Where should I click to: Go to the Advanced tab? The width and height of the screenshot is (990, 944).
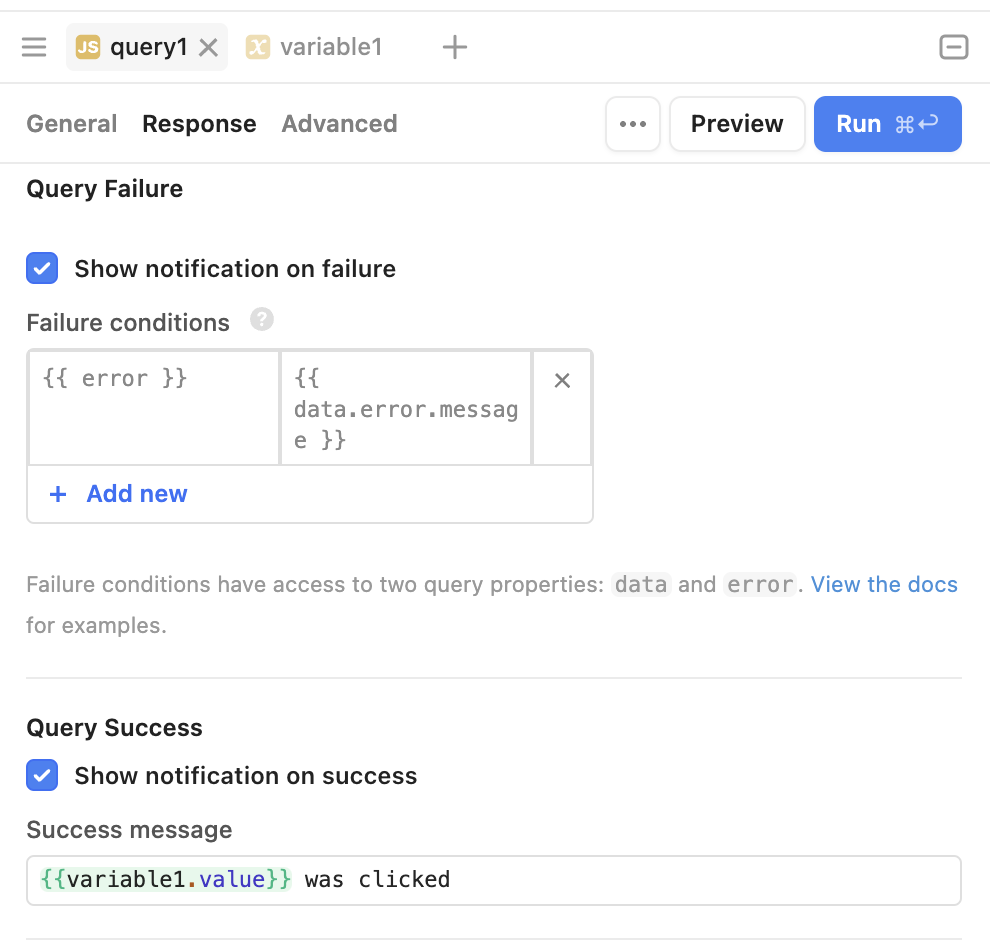pos(339,124)
